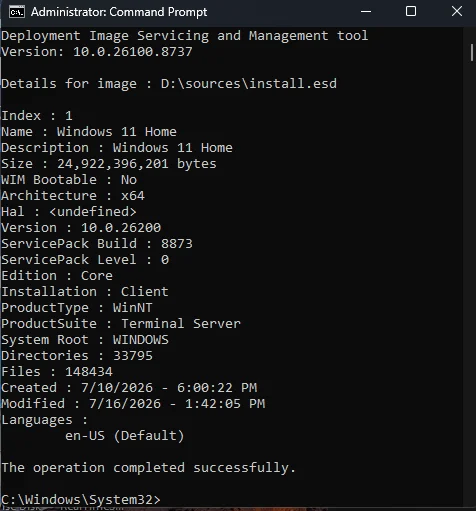Click the 'Installation : Client' line
Screen dimensions: 476x511
pos(85,292)
